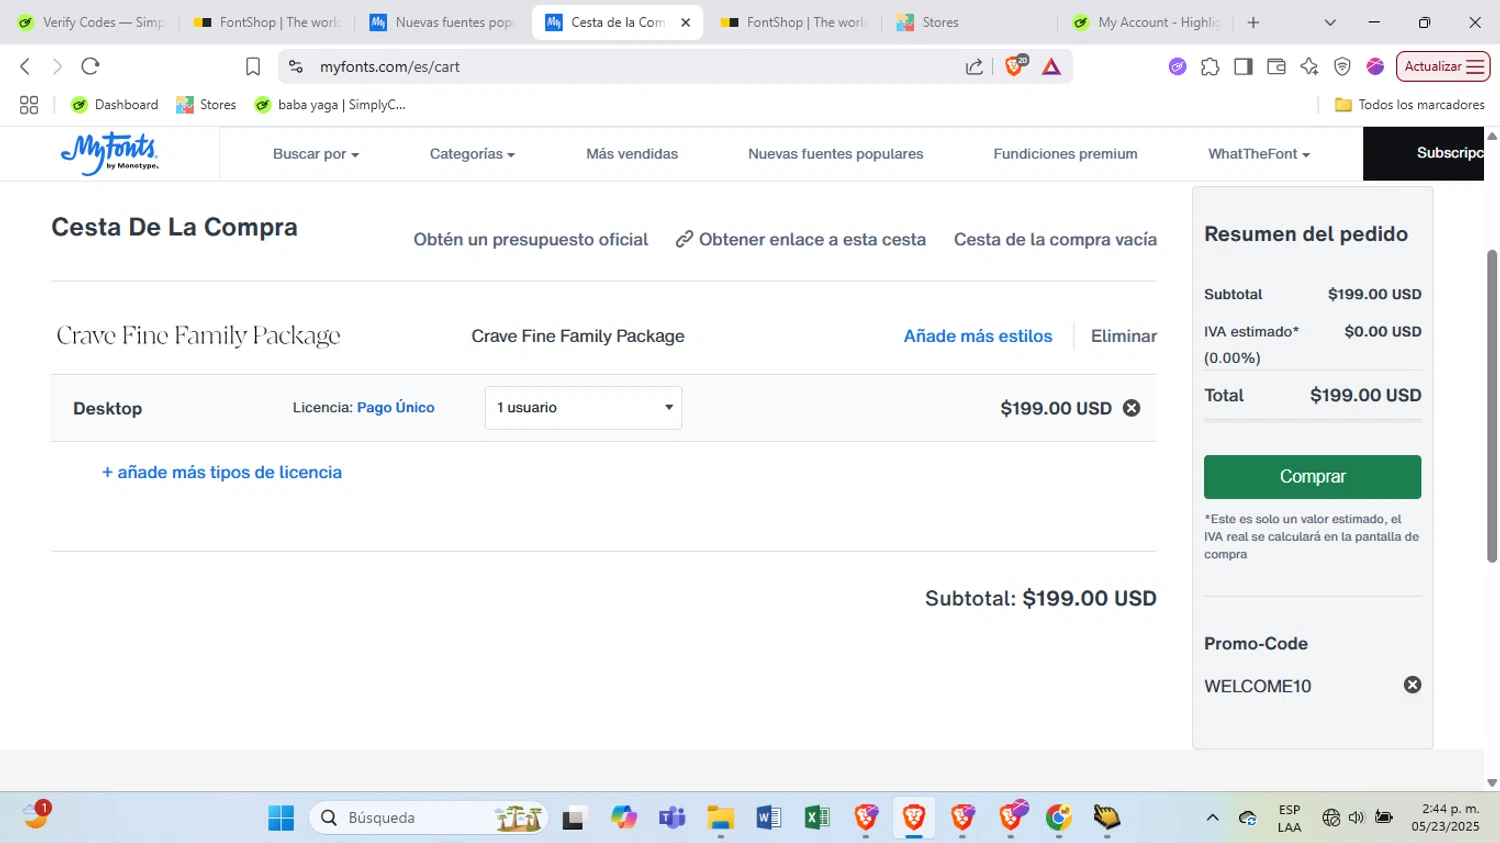Click Pago Único license link
This screenshot has height=843, width=1500.
click(395, 407)
